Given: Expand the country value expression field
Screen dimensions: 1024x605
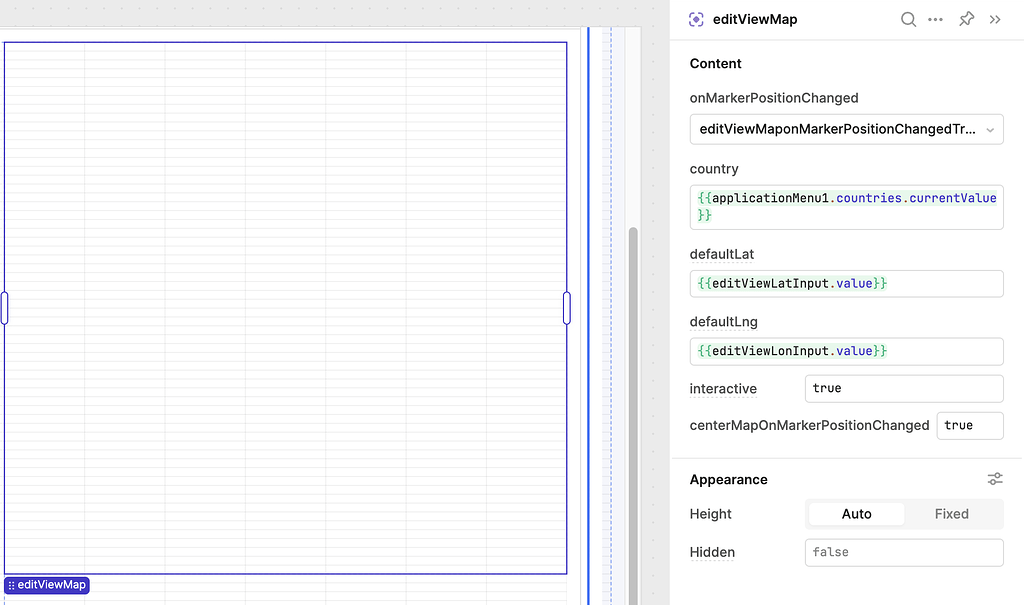Looking at the screenshot, I should (846, 207).
